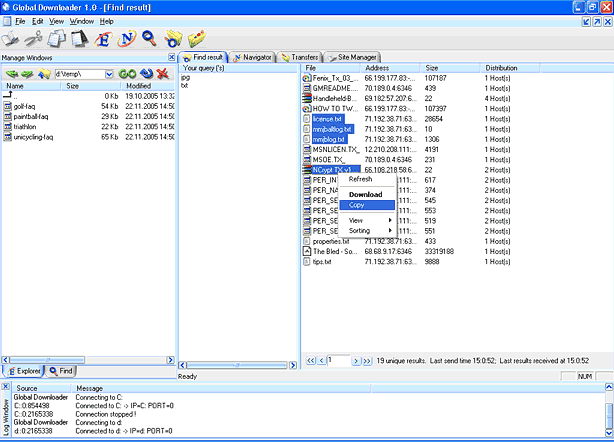
Task: Click the red X stop icon
Action: coord(162,73)
